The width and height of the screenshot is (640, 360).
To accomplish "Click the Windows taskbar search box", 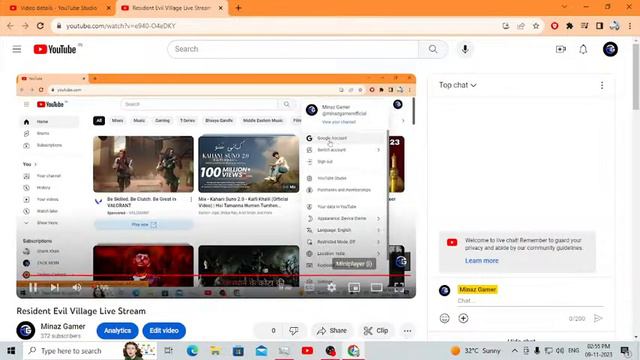I will (x=89, y=351).
